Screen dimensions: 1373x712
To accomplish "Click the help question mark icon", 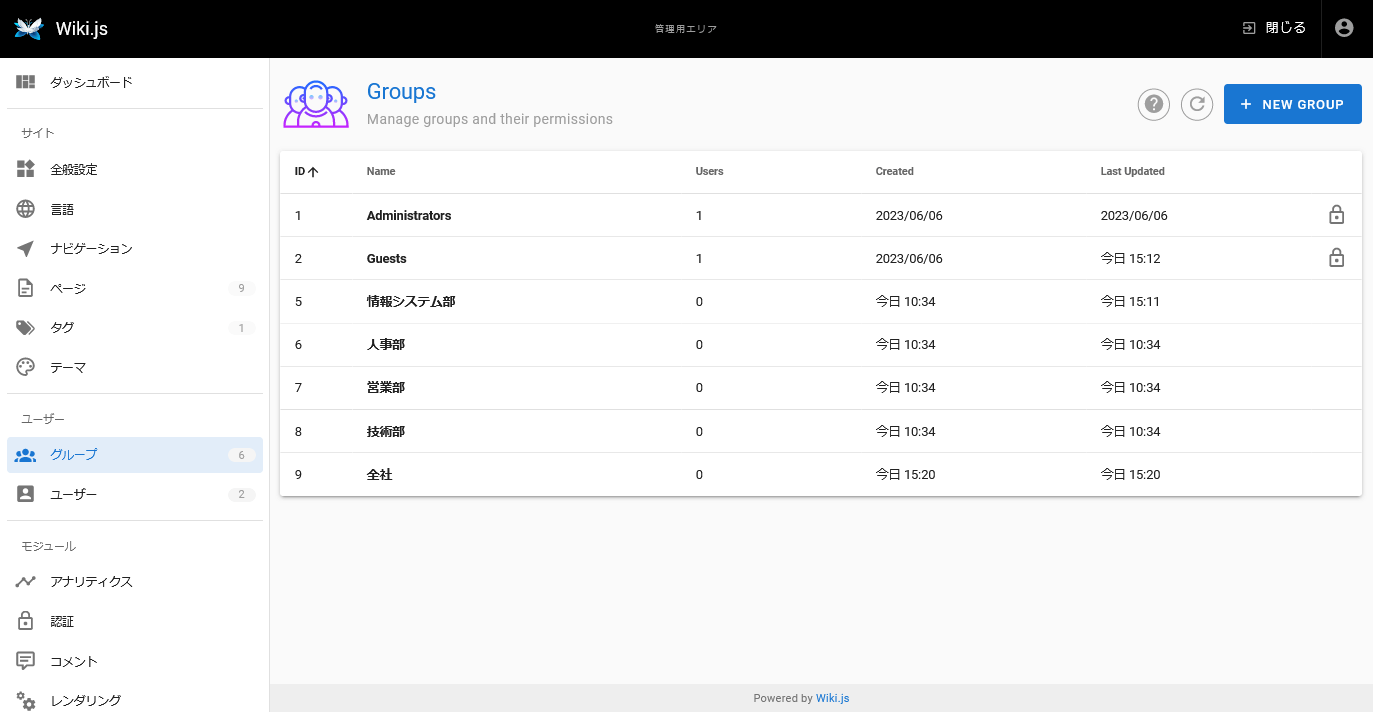I will (x=1153, y=104).
